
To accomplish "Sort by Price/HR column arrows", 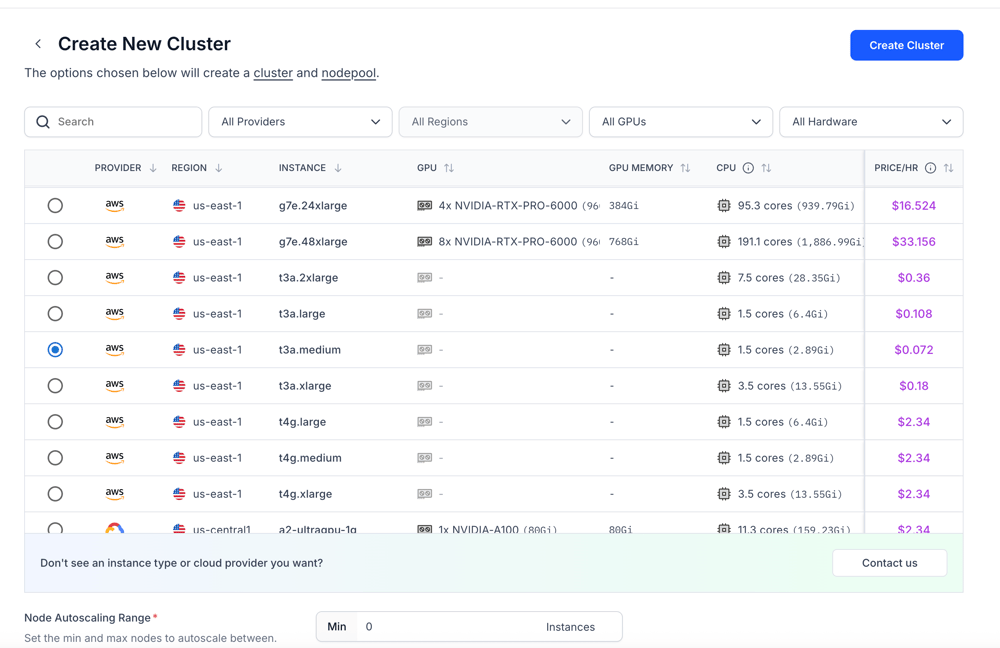I will (948, 168).
